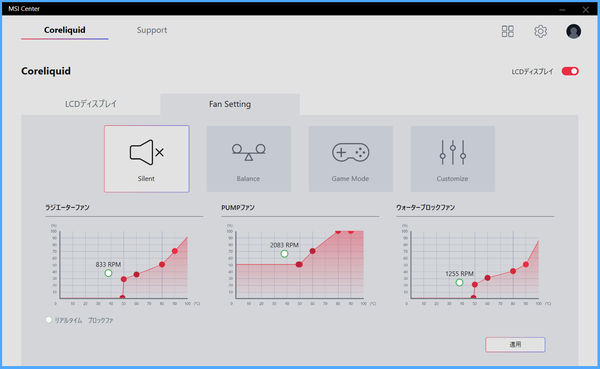The image size is (600, 369).
Task: Click the PUMP fan curve point at 60°C
Action: click(x=312, y=251)
